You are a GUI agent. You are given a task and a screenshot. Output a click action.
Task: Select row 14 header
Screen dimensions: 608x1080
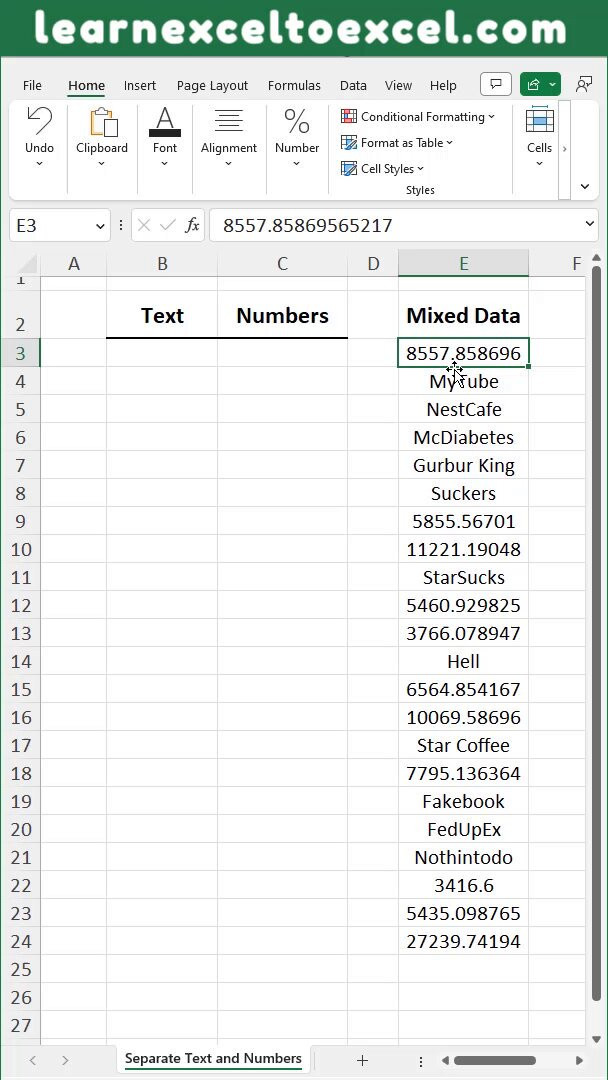click(20, 661)
